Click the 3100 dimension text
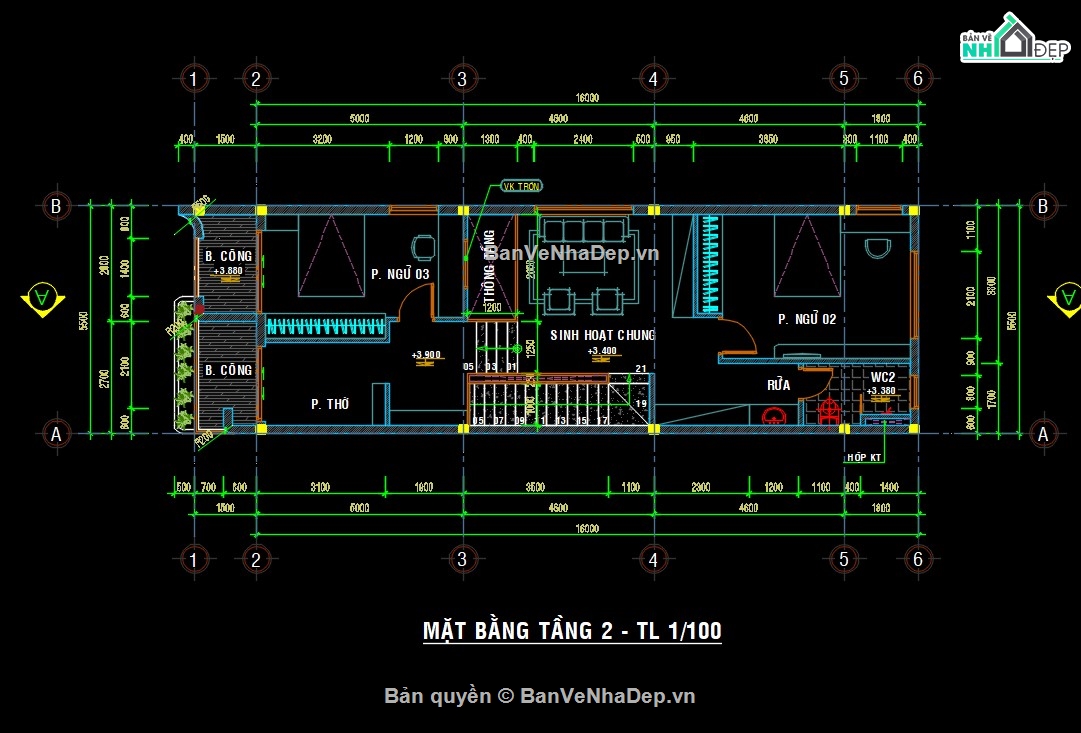1081x733 pixels. pyautogui.click(x=320, y=487)
